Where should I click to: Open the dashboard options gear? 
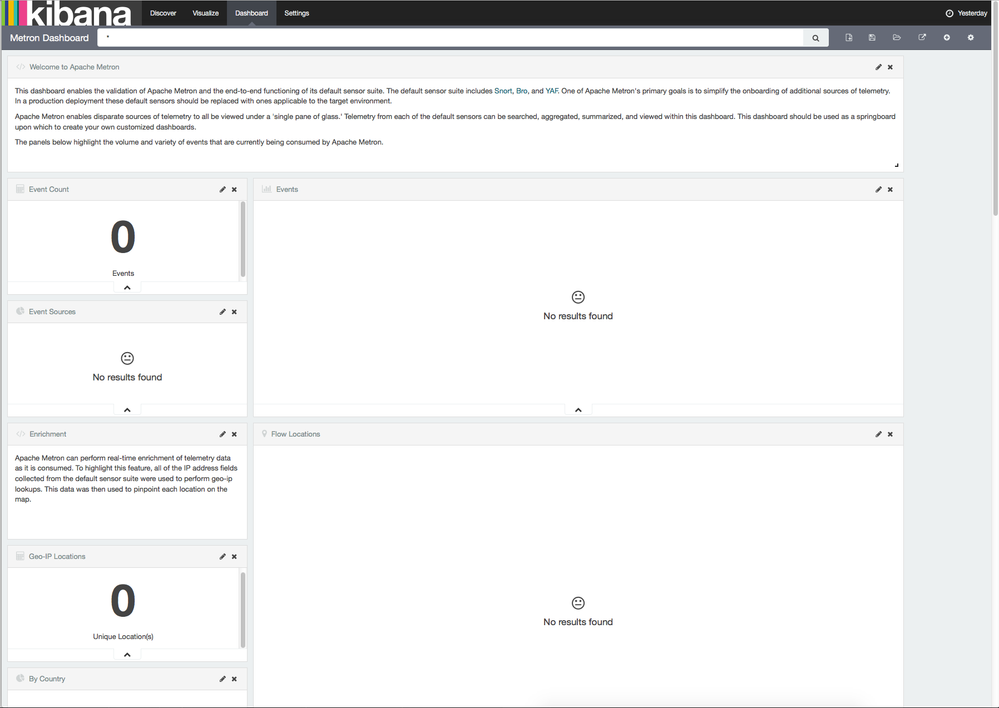(x=968, y=37)
